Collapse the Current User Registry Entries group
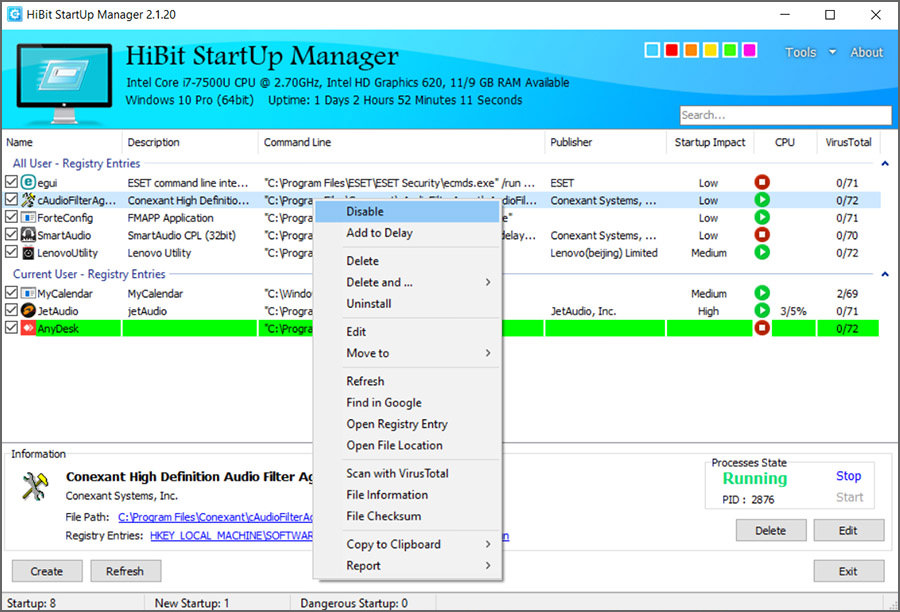Viewport: 900px width, 612px height. pyautogui.click(x=885, y=274)
